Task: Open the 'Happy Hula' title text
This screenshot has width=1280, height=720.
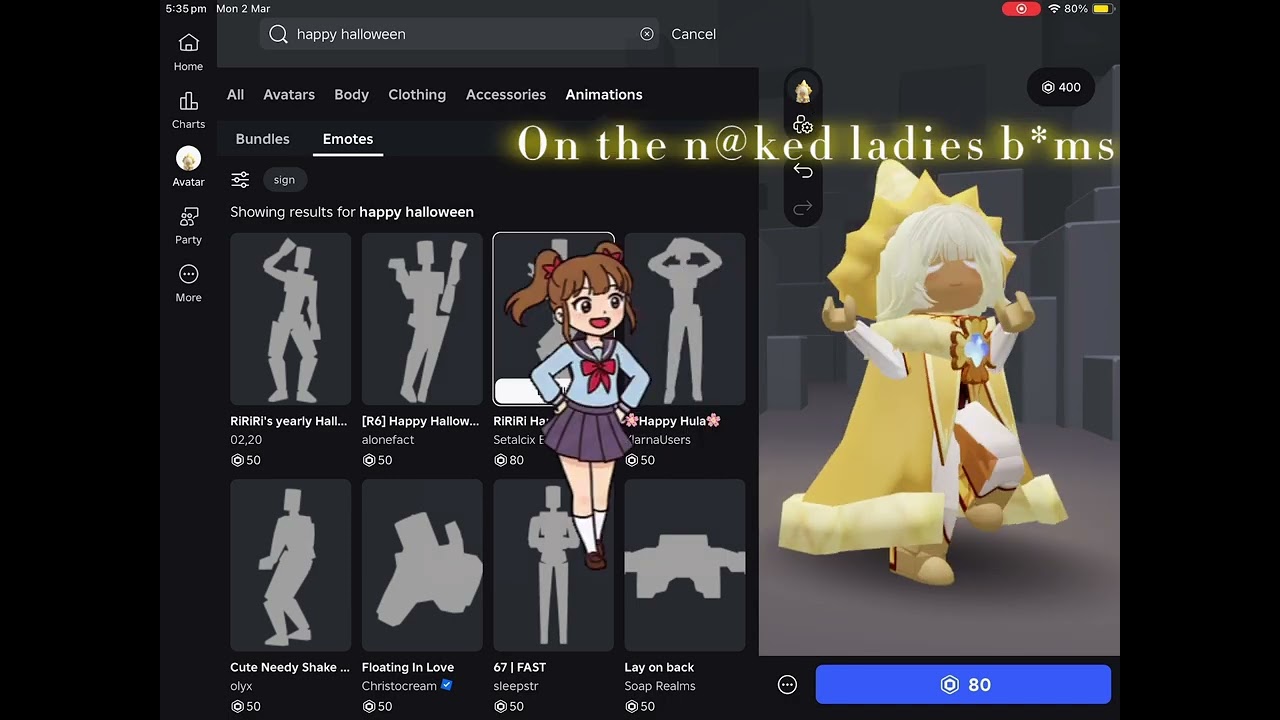Action: click(x=672, y=421)
